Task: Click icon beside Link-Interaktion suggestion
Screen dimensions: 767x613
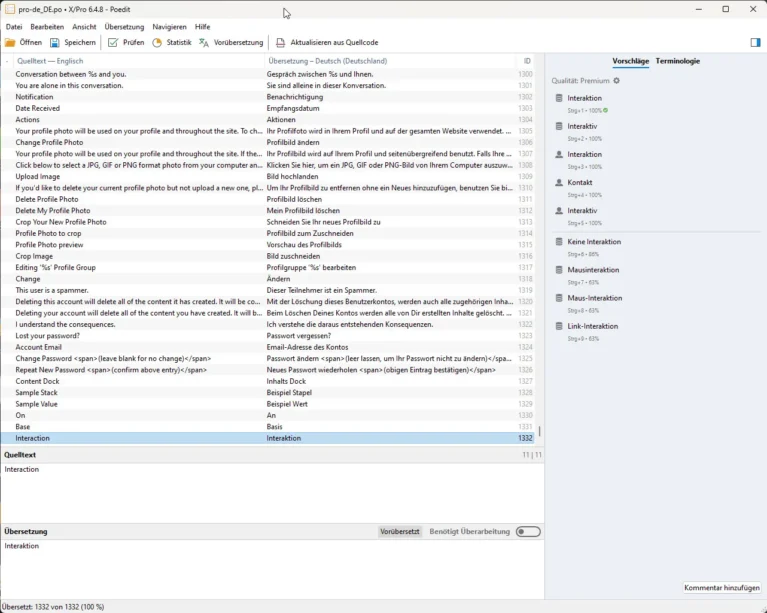Action: click(559, 326)
